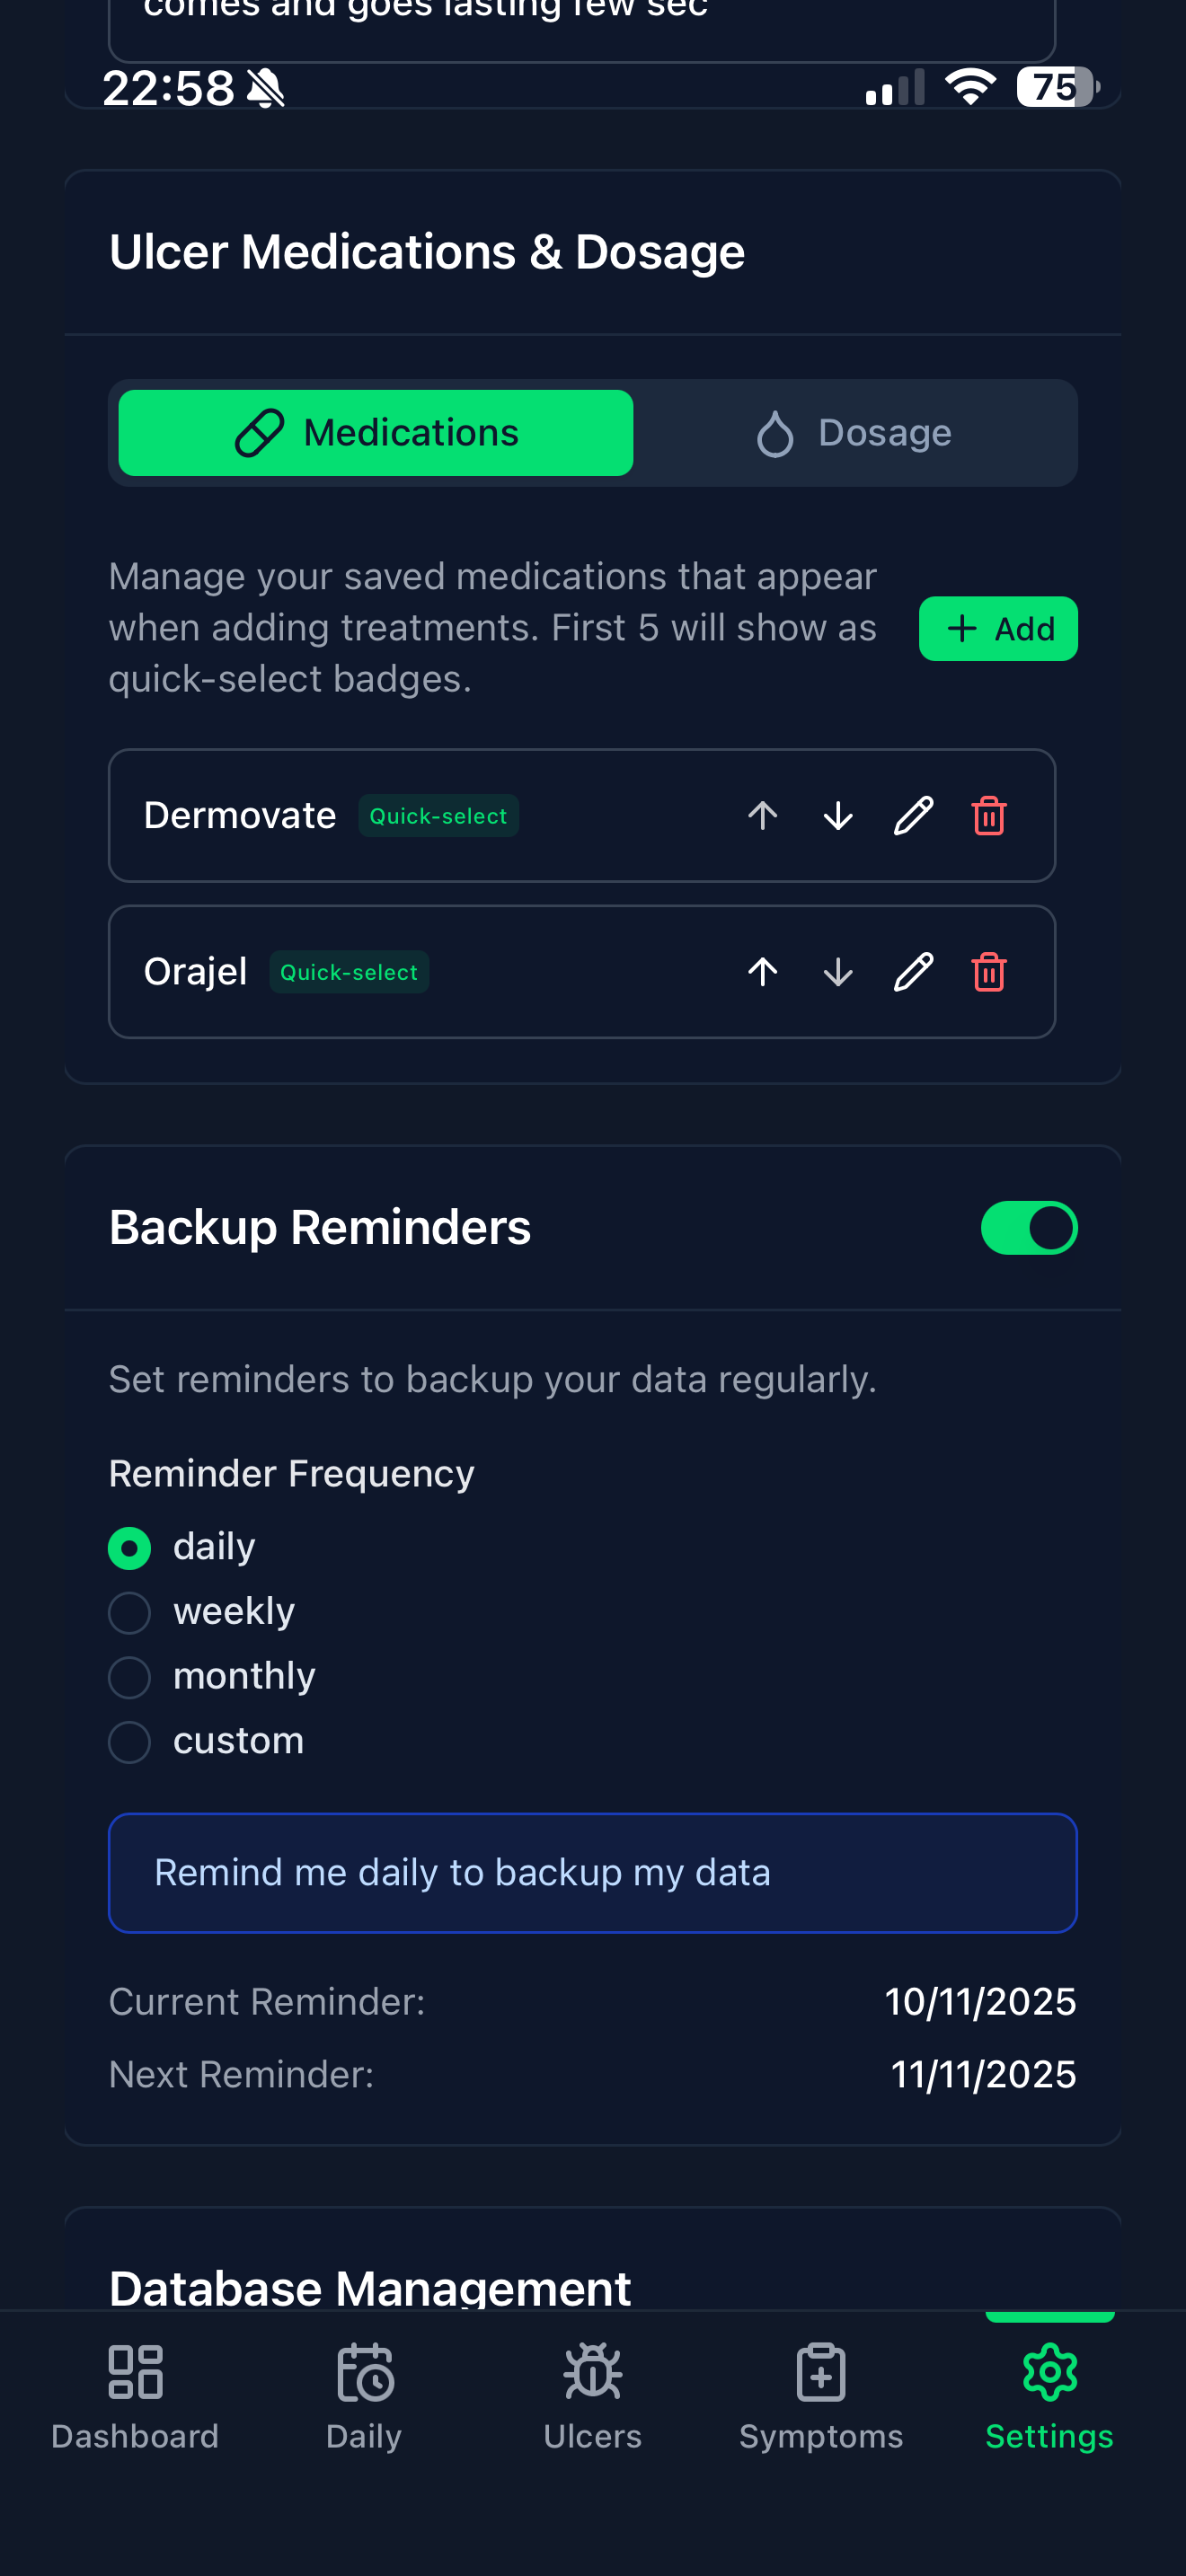Select the custom reminder frequency
Image resolution: width=1186 pixels, height=2576 pixels.
(129, 1741)
